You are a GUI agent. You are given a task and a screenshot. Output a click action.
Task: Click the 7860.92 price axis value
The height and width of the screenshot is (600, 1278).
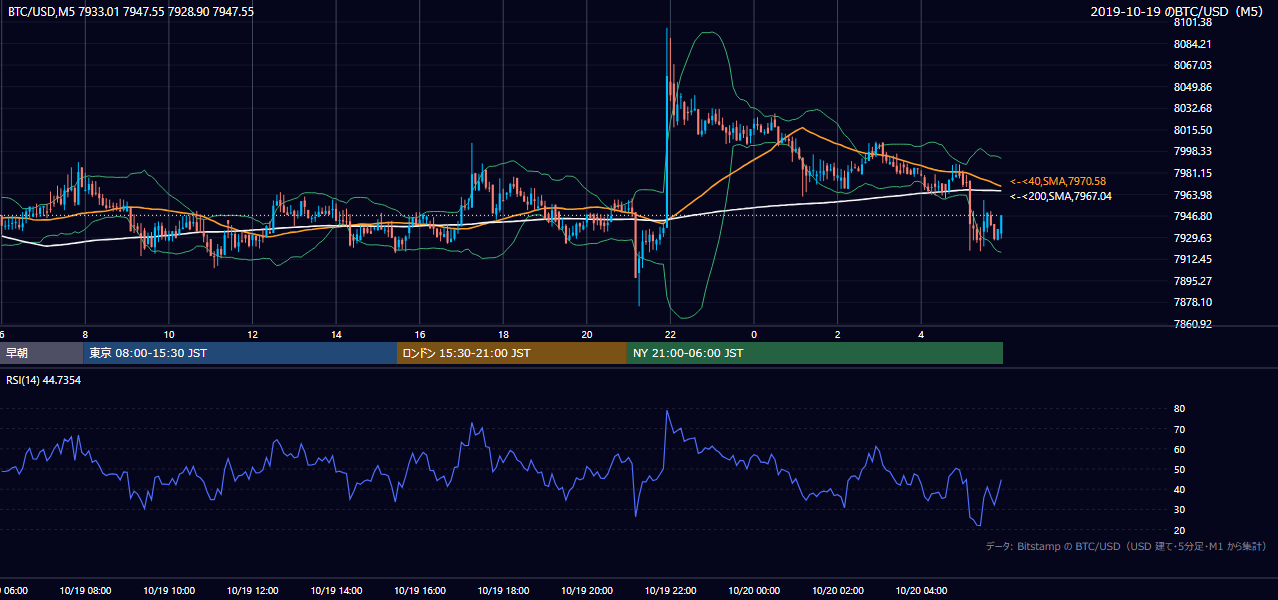1192,324
